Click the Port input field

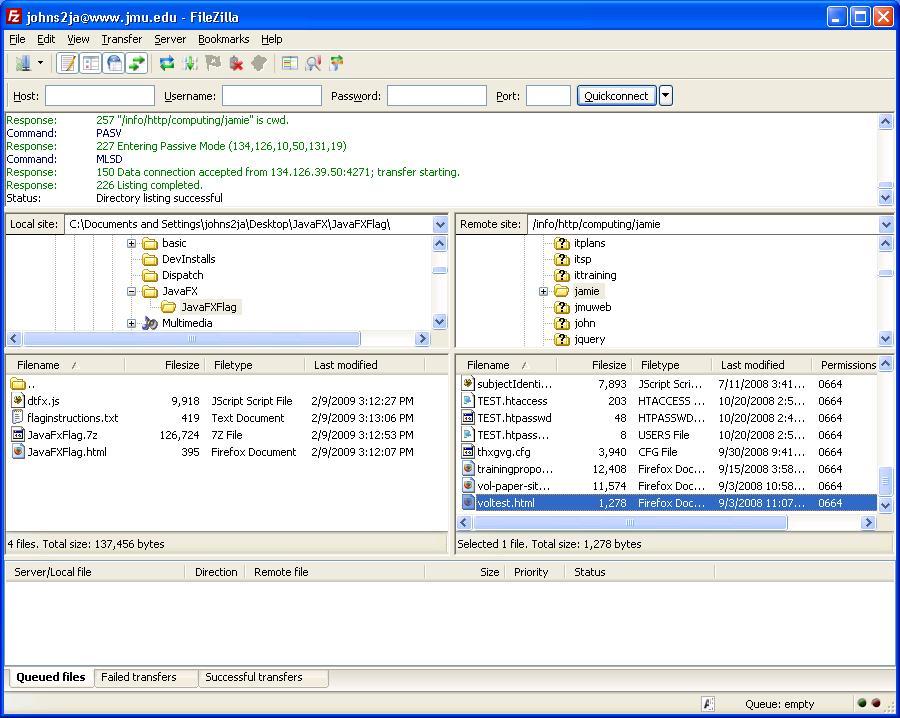pyautogui.click(x=548, y=96)
